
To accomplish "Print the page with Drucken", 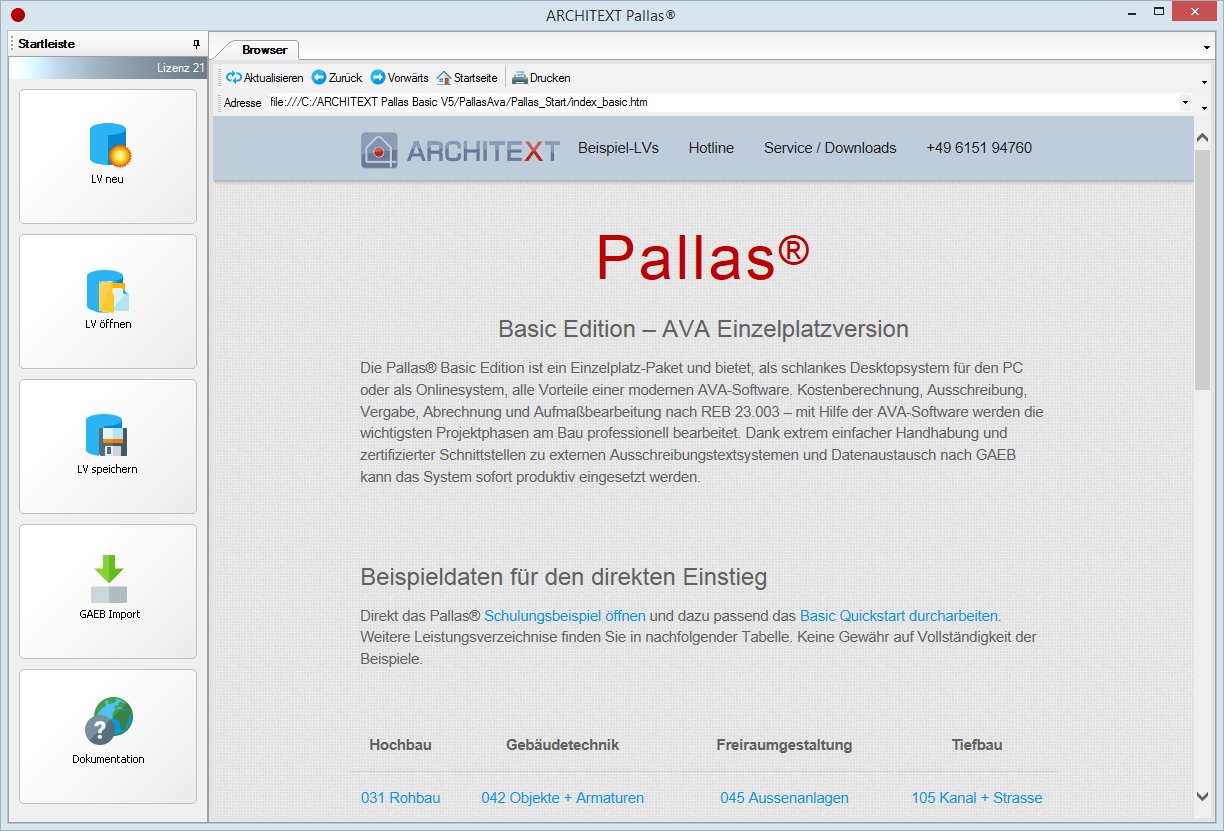I will point(541,78).
